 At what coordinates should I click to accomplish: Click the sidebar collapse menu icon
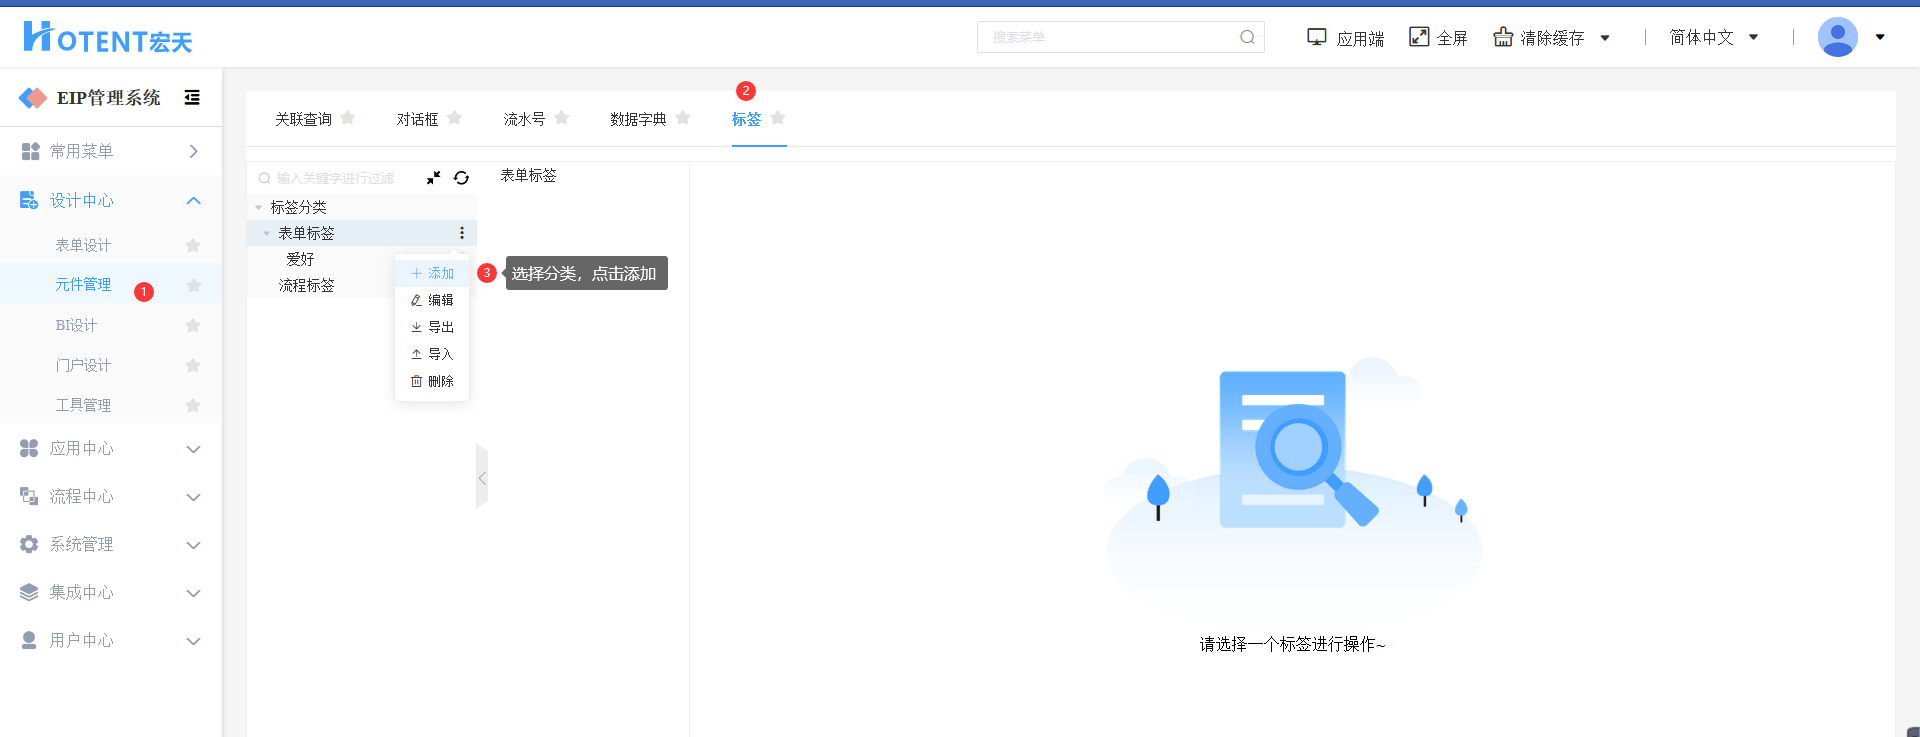tap(192, 97)
